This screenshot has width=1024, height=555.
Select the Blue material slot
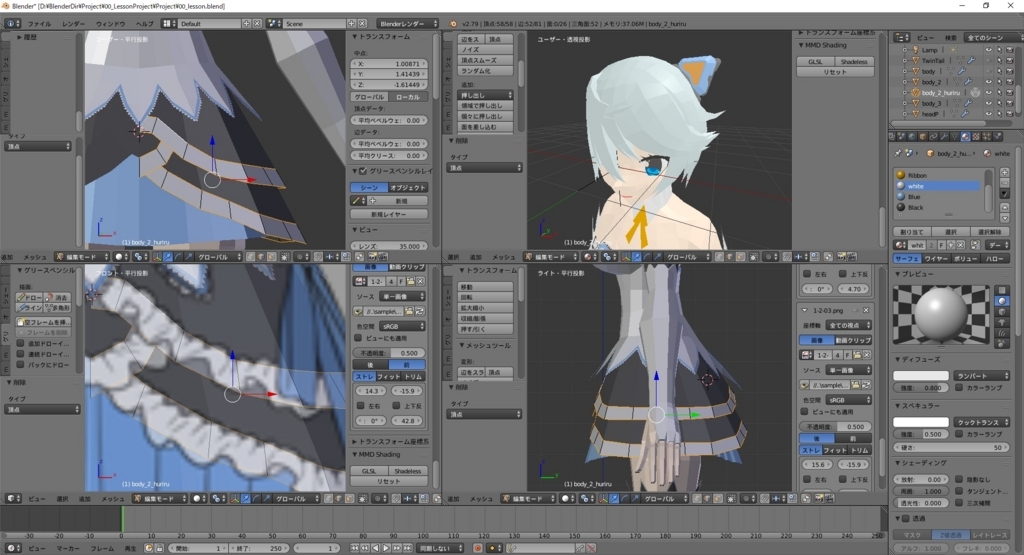click(939, 197)
